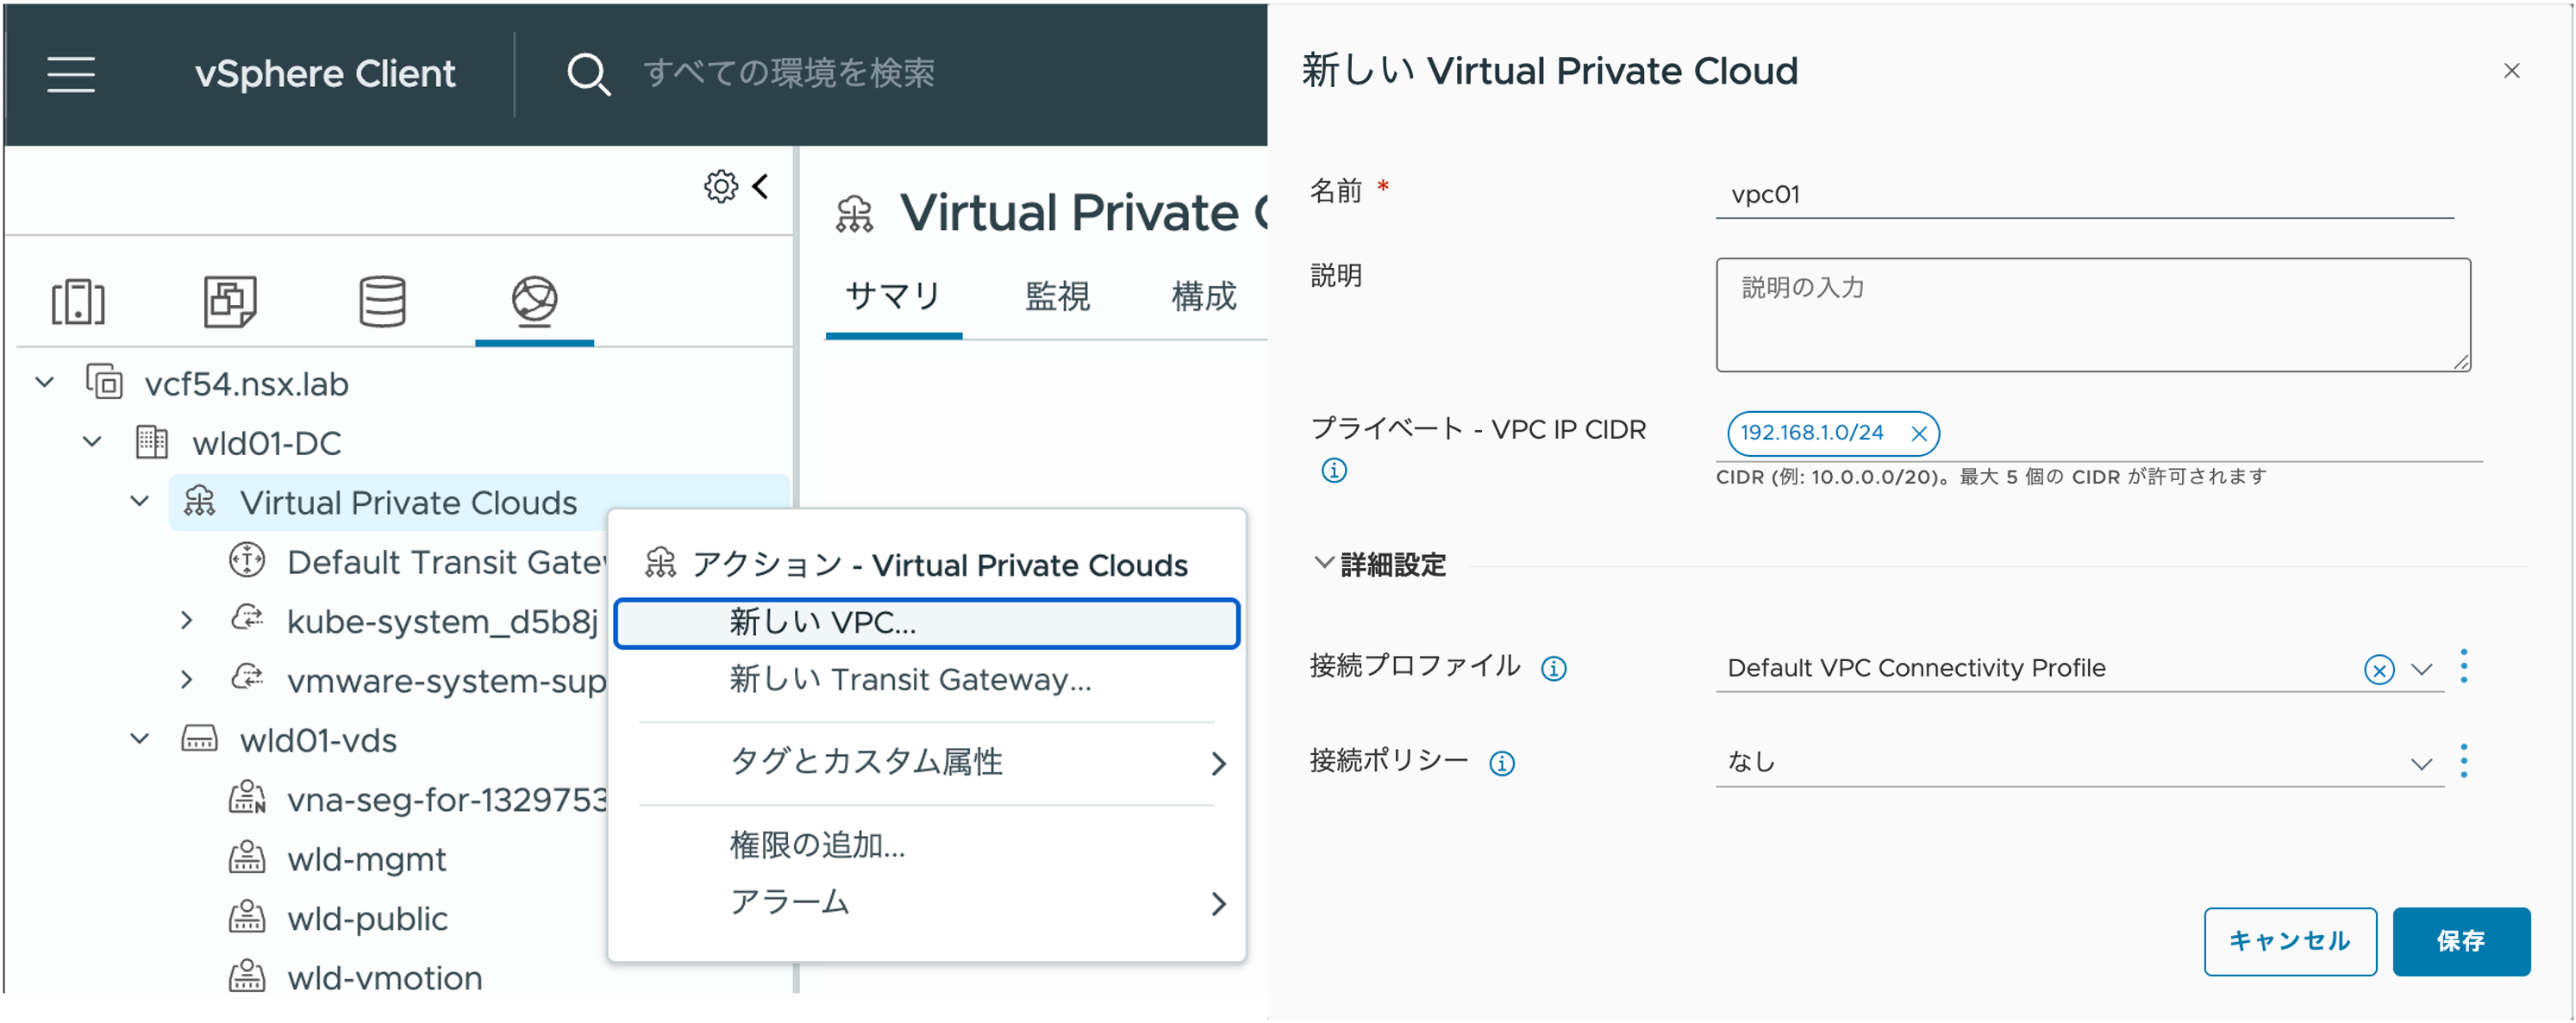Open the connectivity profile dropdown

[2421, 669]
